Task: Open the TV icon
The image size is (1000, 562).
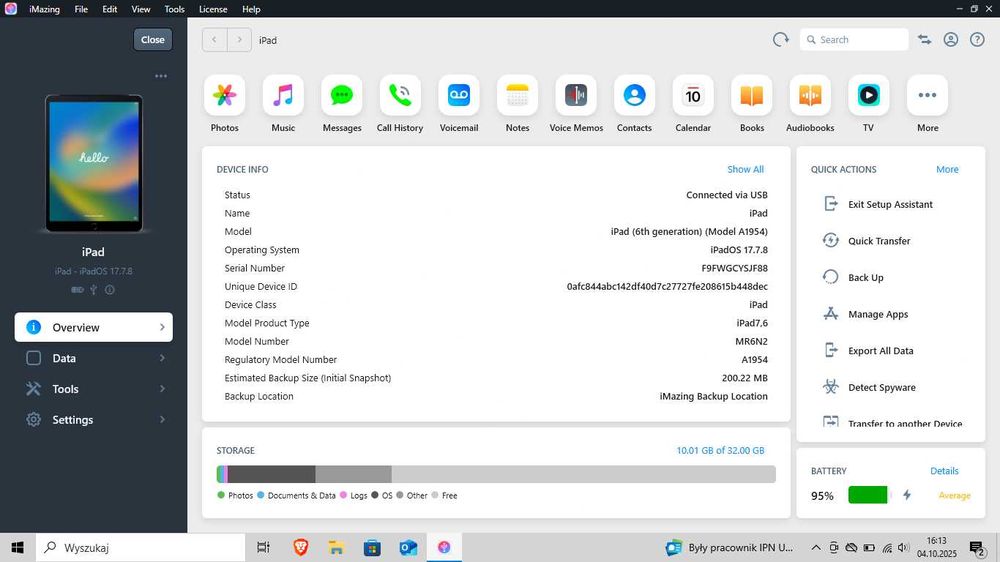Action: (868, 96)
